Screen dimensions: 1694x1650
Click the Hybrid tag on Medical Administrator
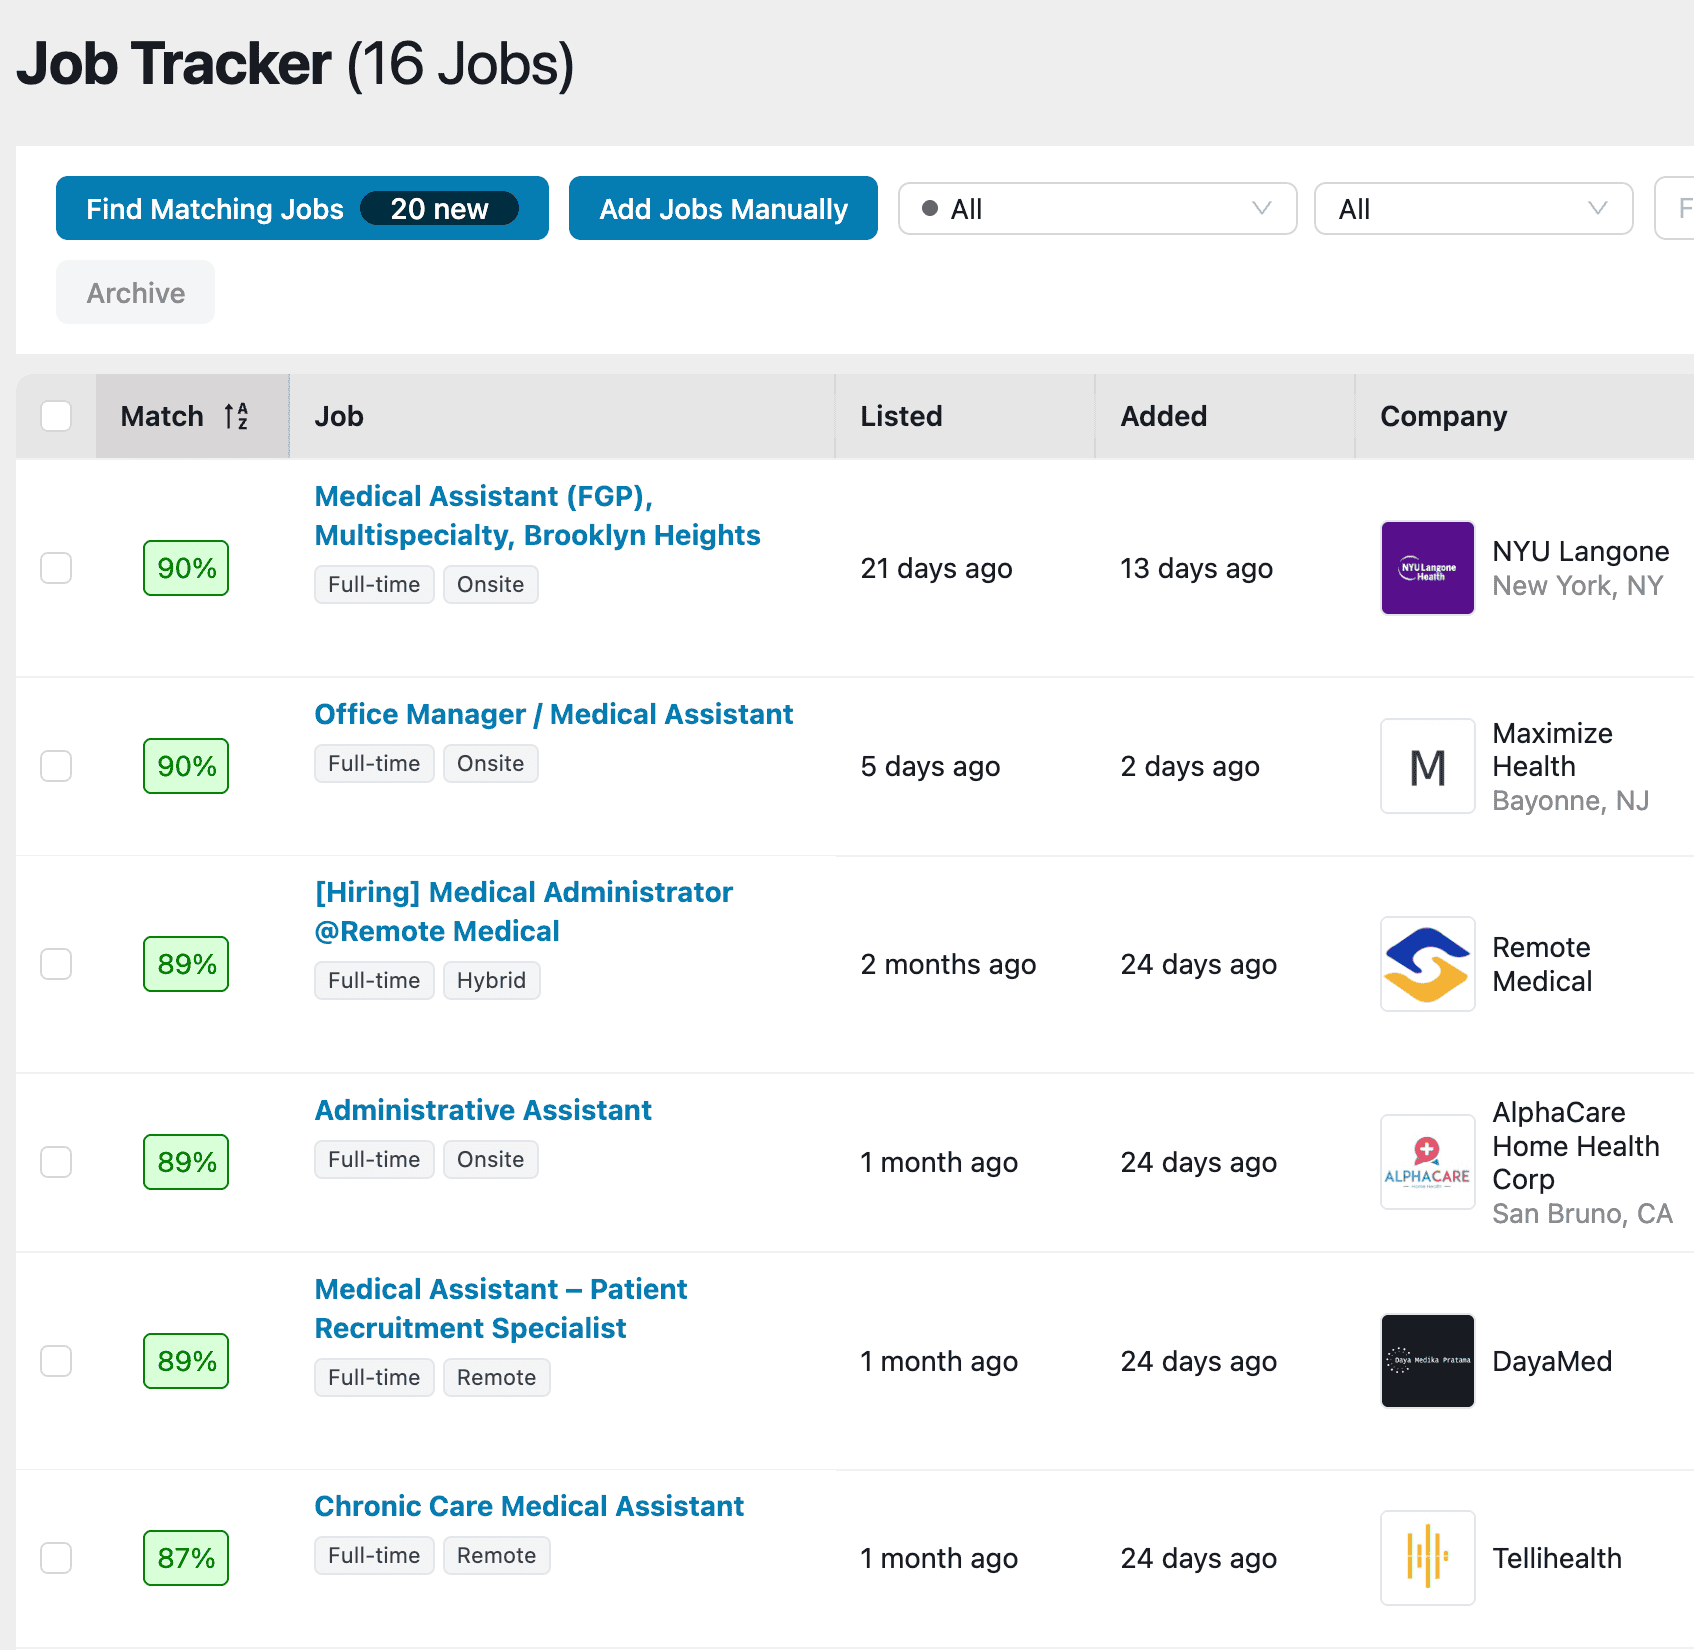tap(491, 981)
